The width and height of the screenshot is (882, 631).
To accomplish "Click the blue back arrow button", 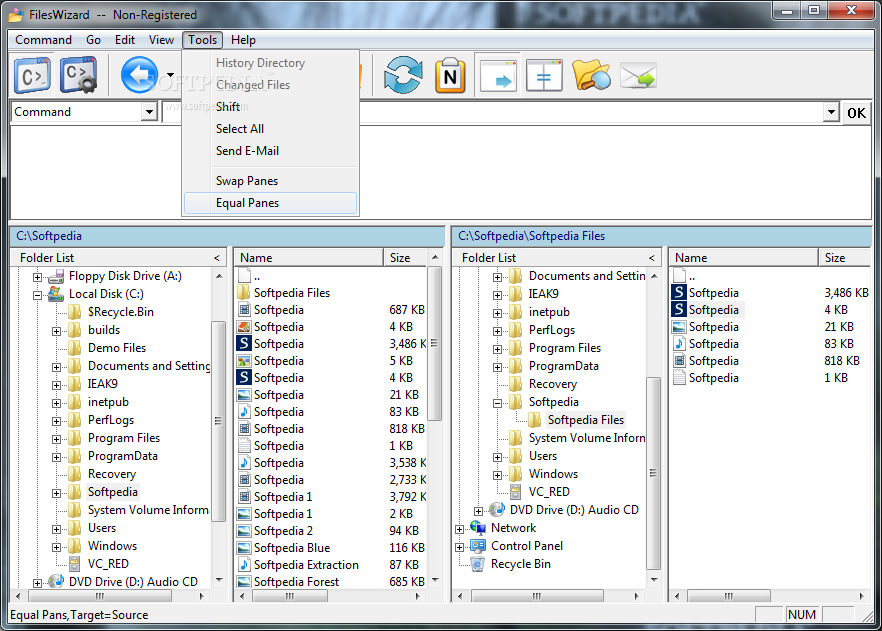I will (x=140, y=75).
